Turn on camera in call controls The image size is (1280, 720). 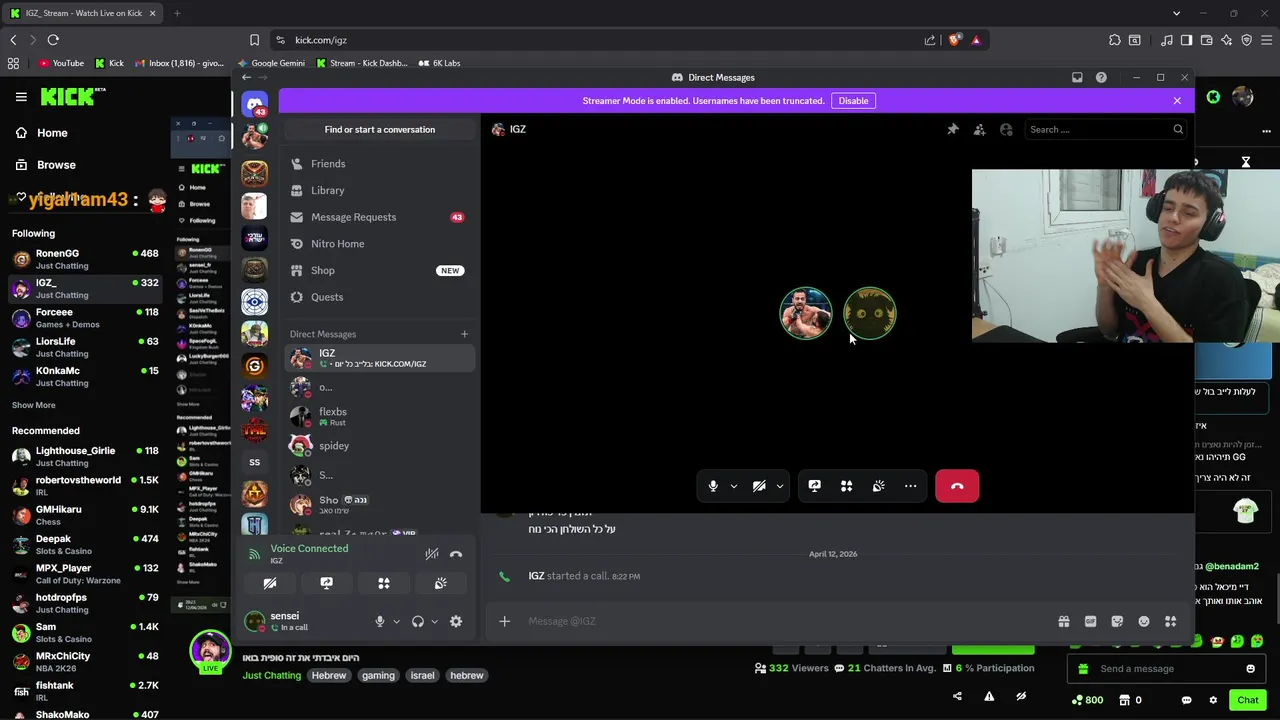759,486
